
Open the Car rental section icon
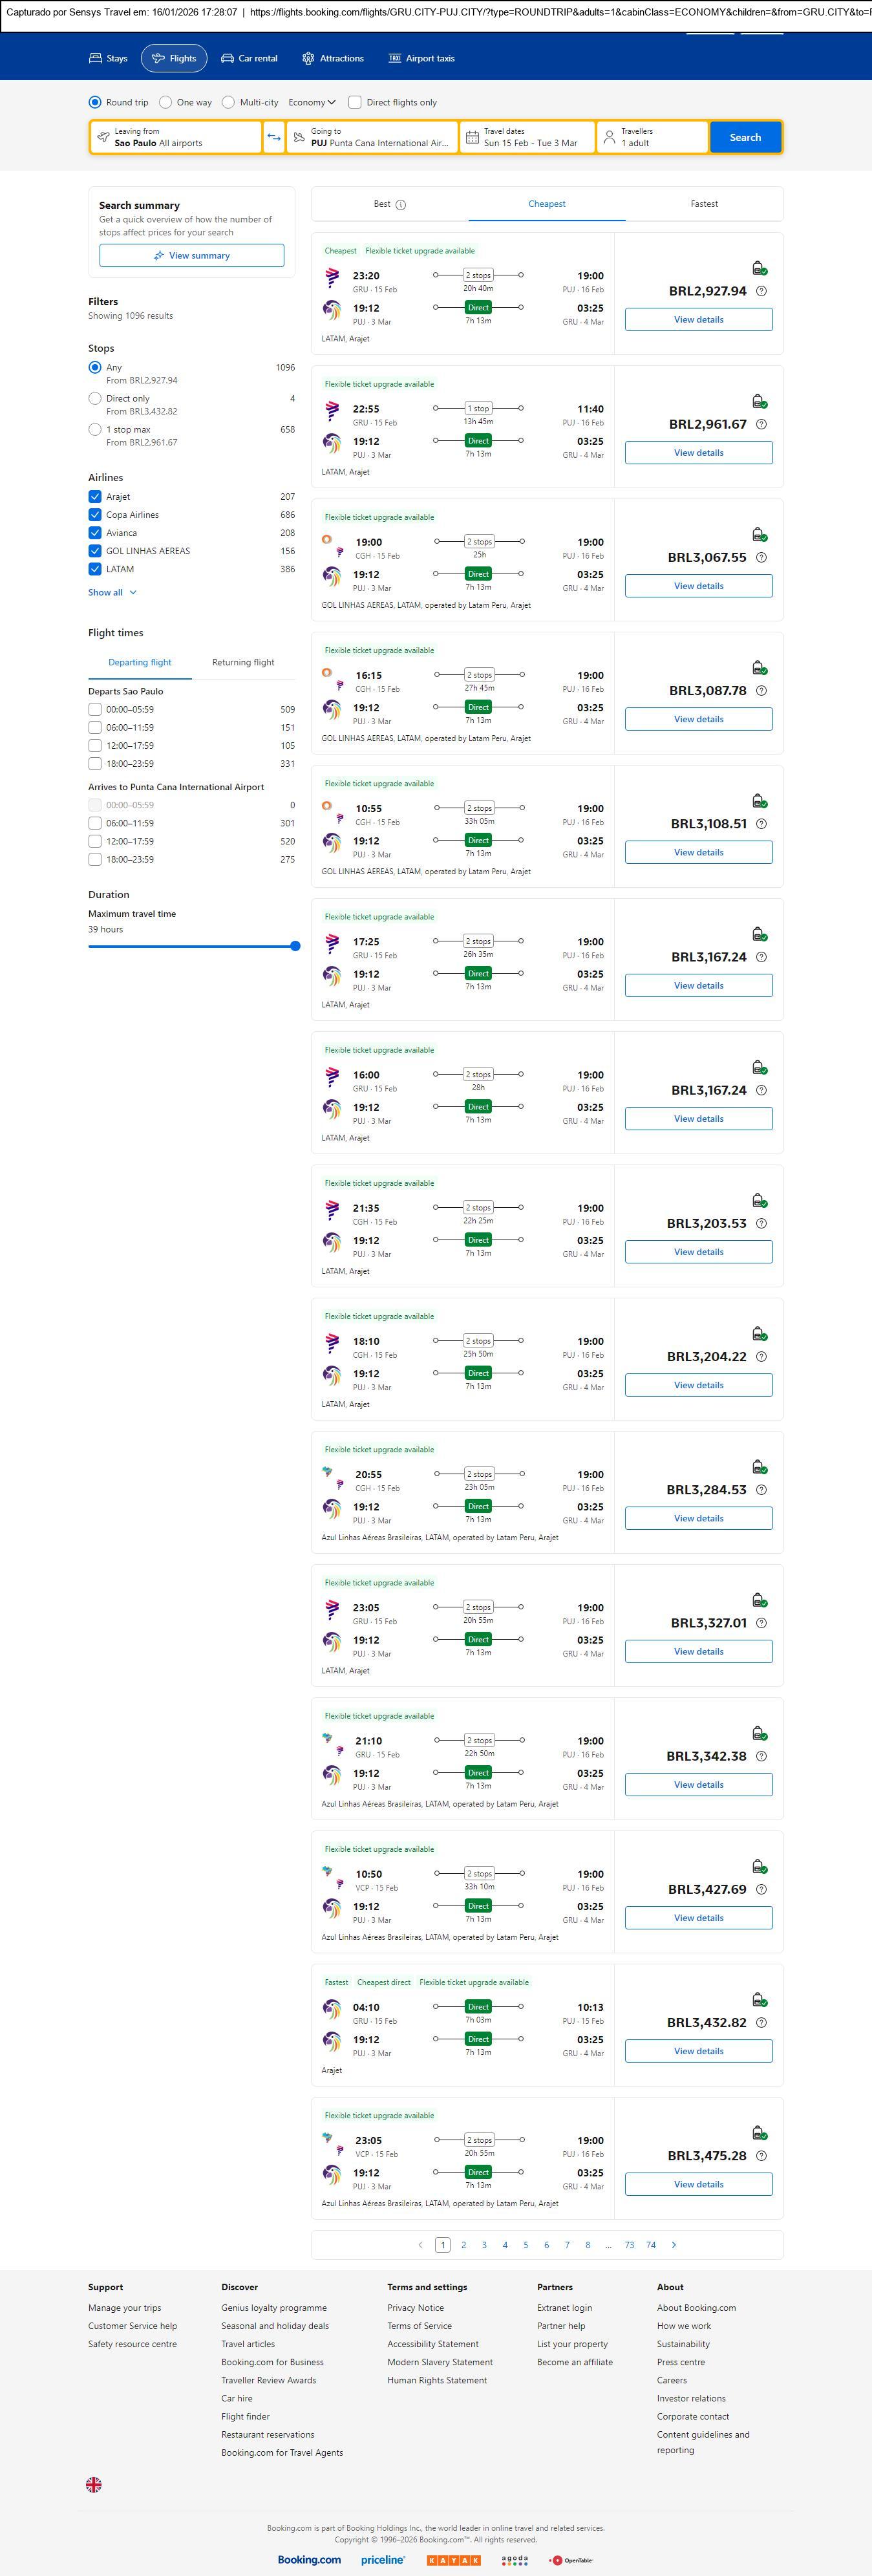228,59
